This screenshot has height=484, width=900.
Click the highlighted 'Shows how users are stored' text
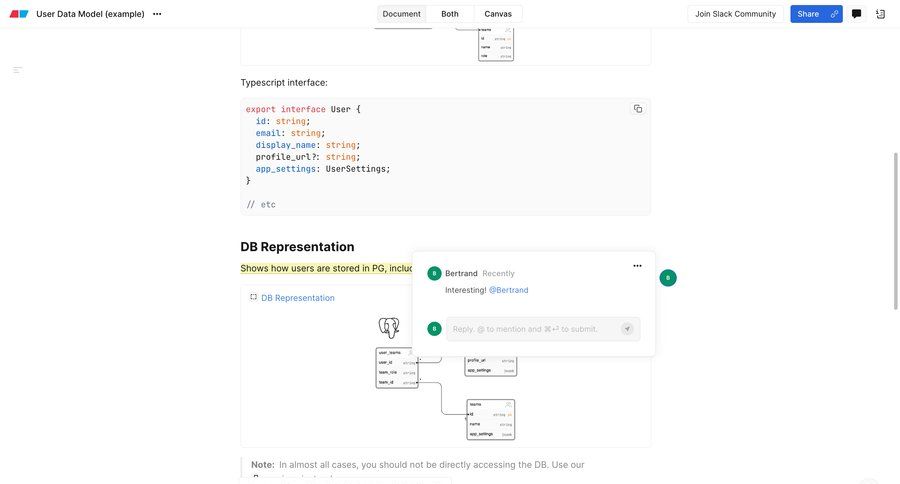326,268
